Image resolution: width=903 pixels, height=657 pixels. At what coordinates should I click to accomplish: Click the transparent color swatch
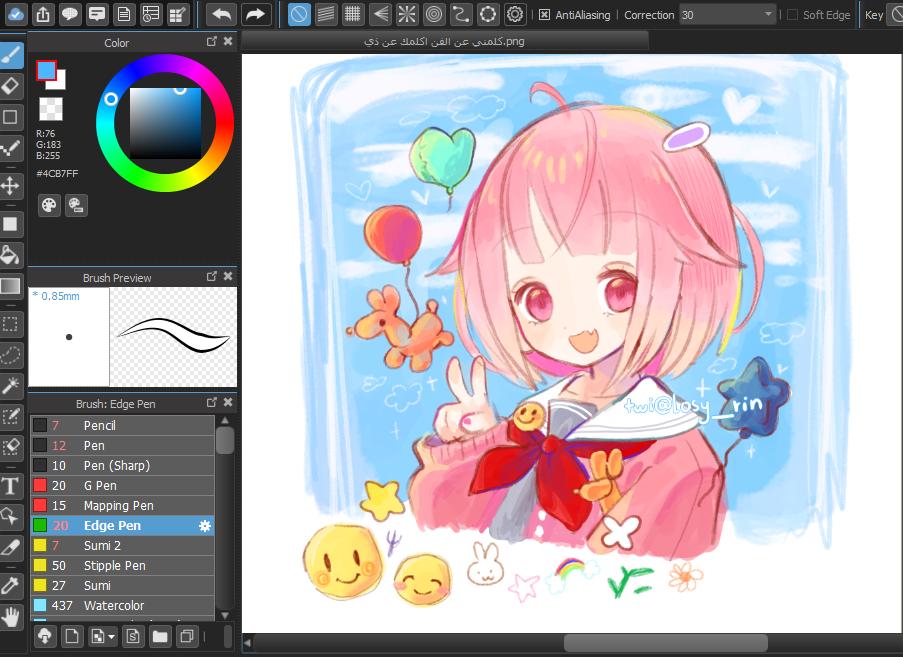click(51, 109)
